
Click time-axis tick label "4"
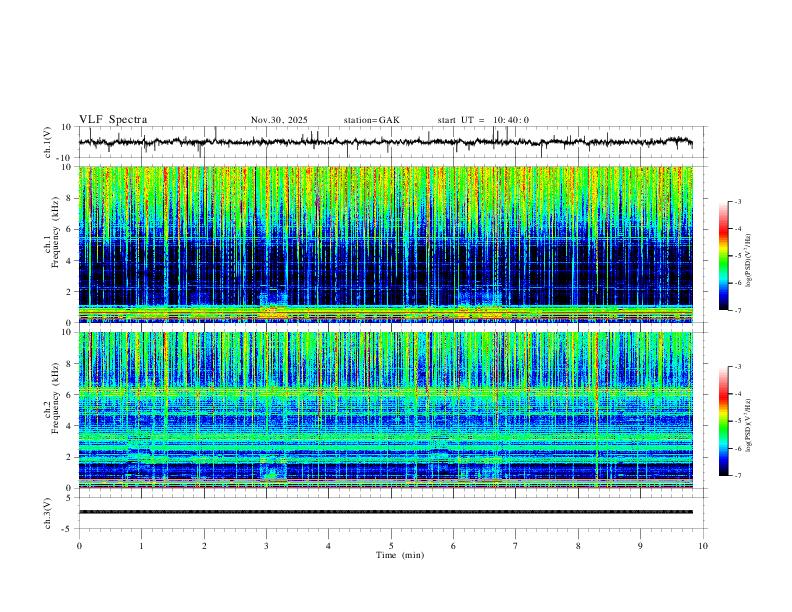(328, 546)
